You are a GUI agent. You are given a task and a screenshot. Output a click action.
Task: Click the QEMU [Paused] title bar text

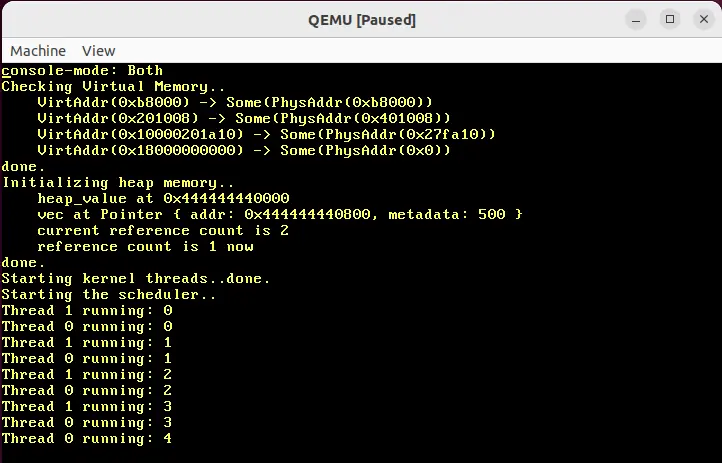(361, 20)
